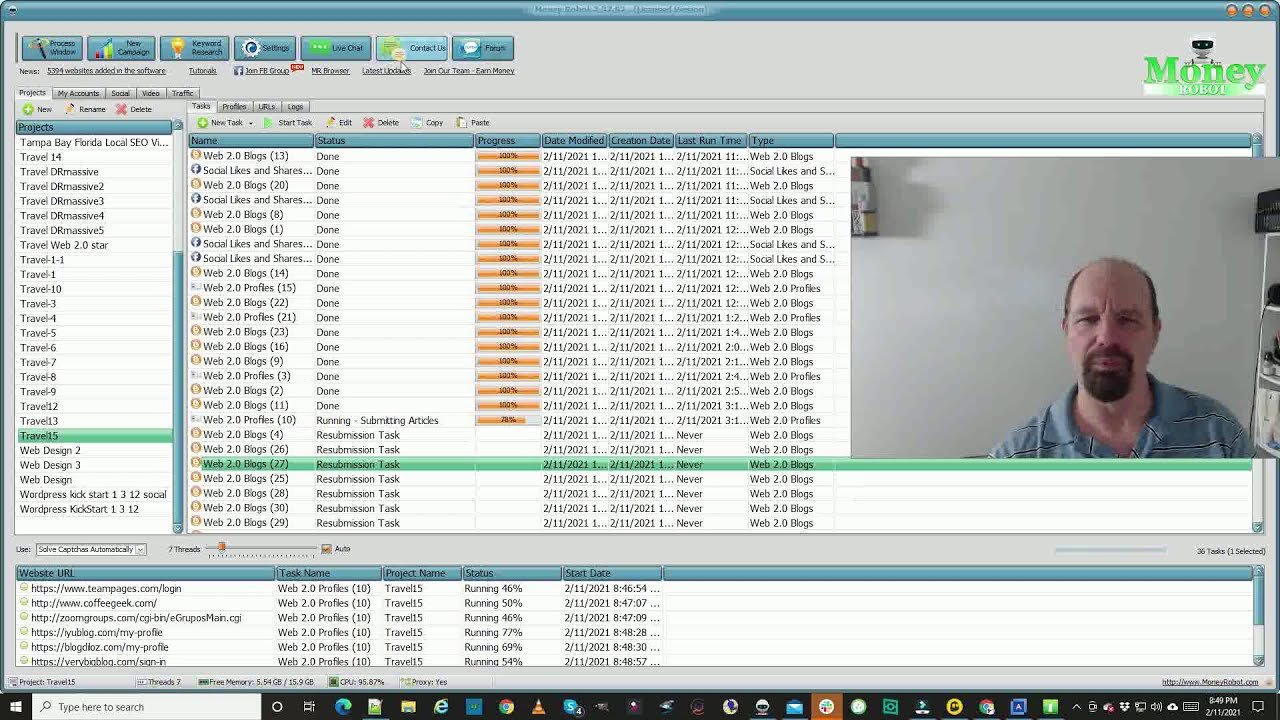Screen dimensions: 1280x720
Task: Switch to the Video tab
Action: tap(150, 93)
